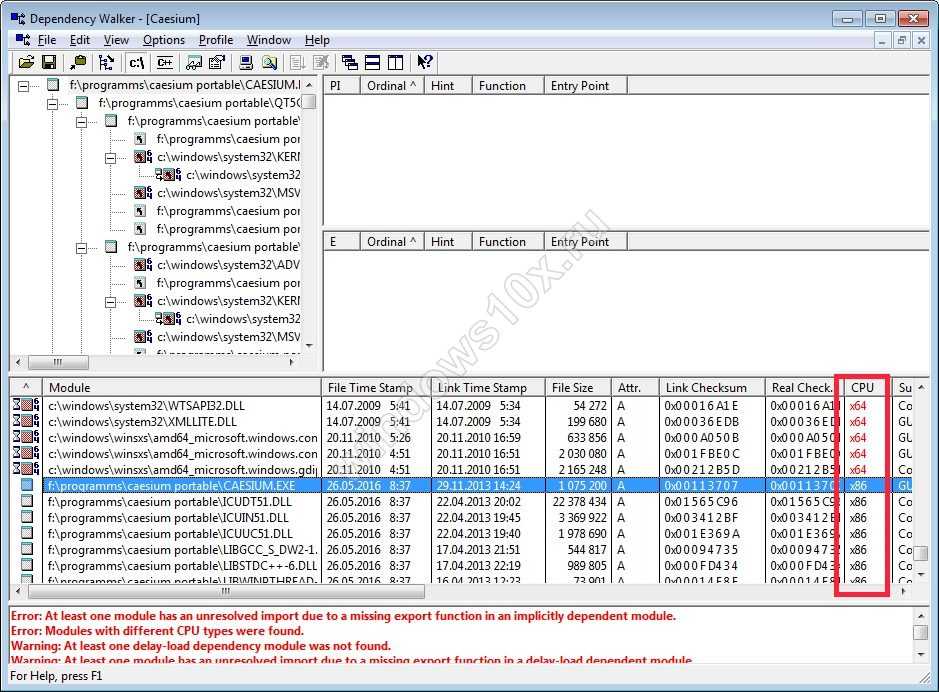Click the File Size column header
This screenshot has height=692, width=939.
(572, 387)
